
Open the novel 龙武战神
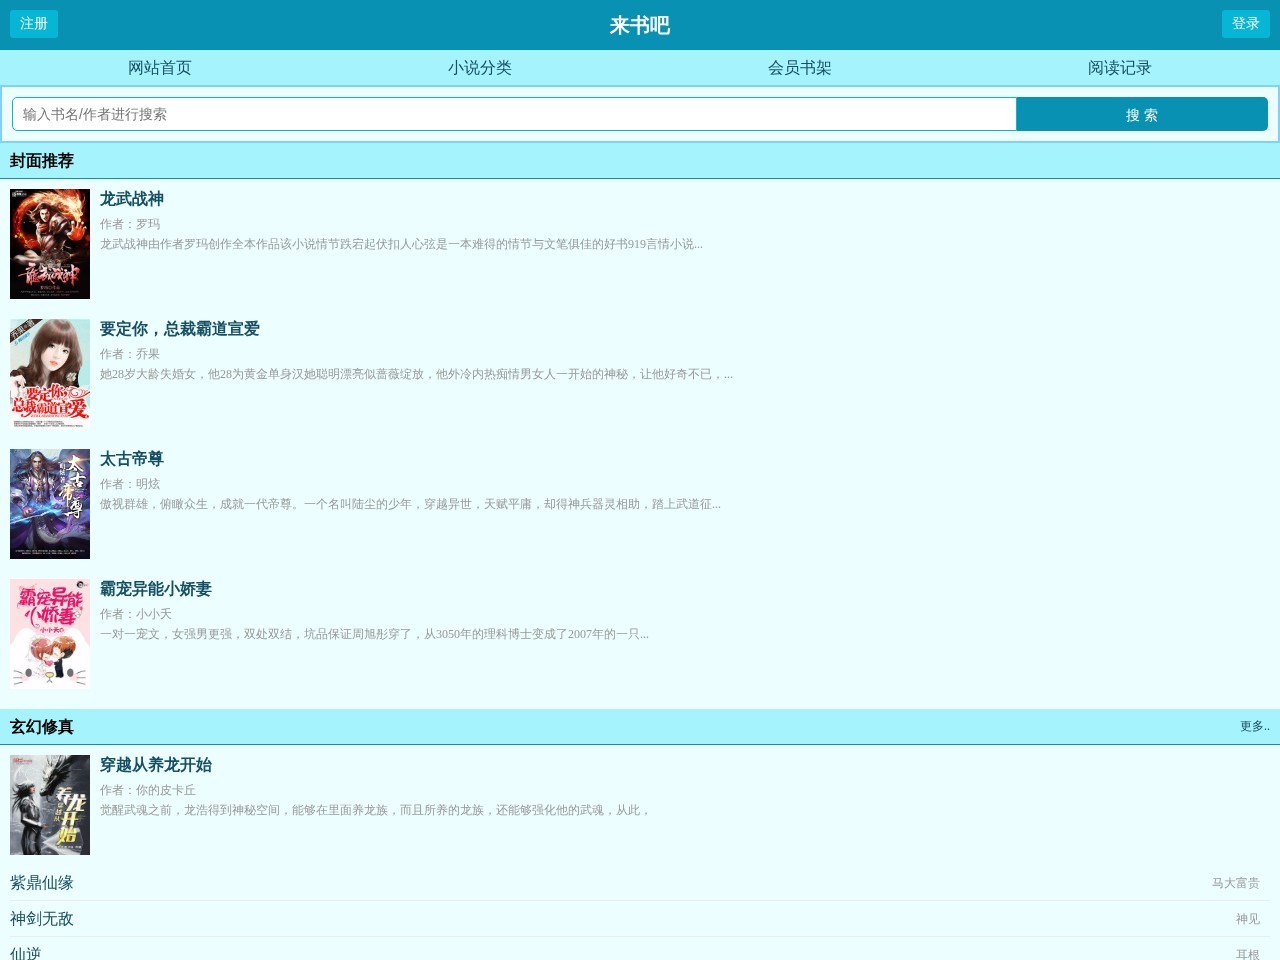131,199
